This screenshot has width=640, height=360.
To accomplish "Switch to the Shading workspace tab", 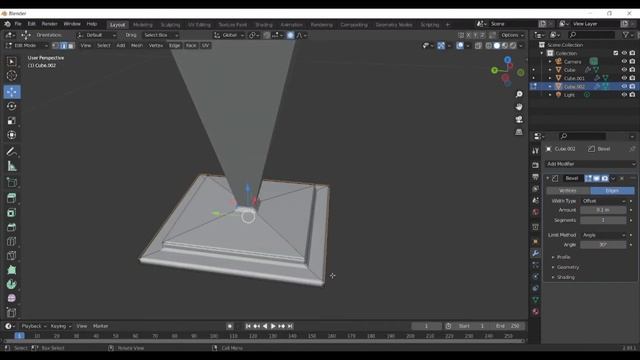I will [x=264, y=25].
